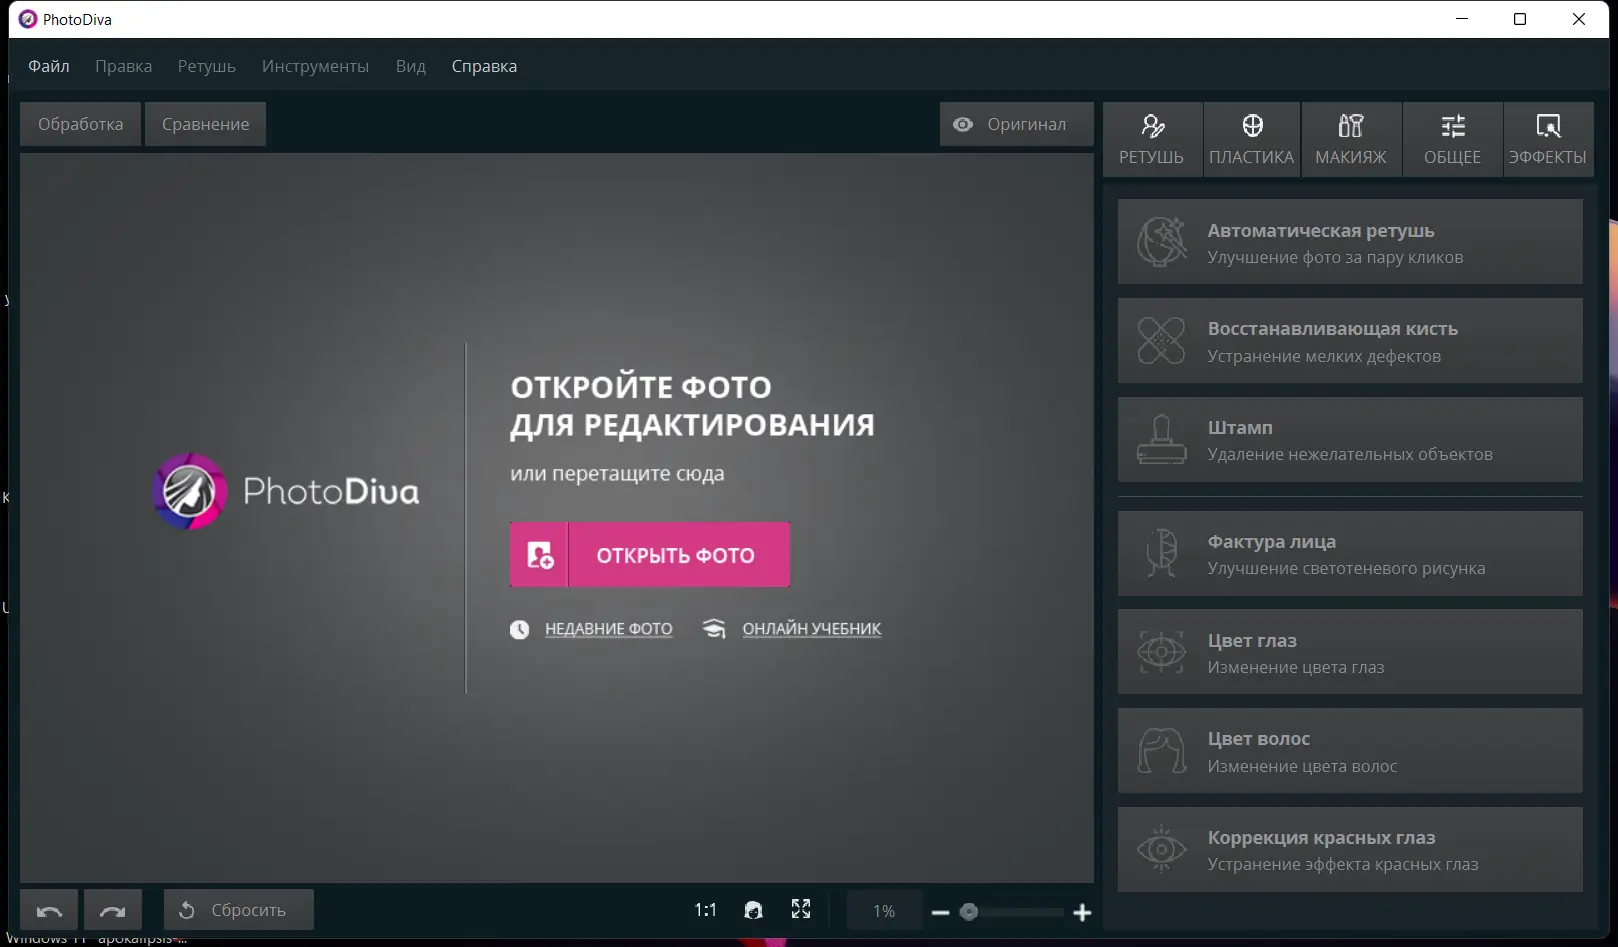Click the Фактура лица face icon
Image resolution: width=1618 pixels, height=947 pixels.
(1162, 554)
